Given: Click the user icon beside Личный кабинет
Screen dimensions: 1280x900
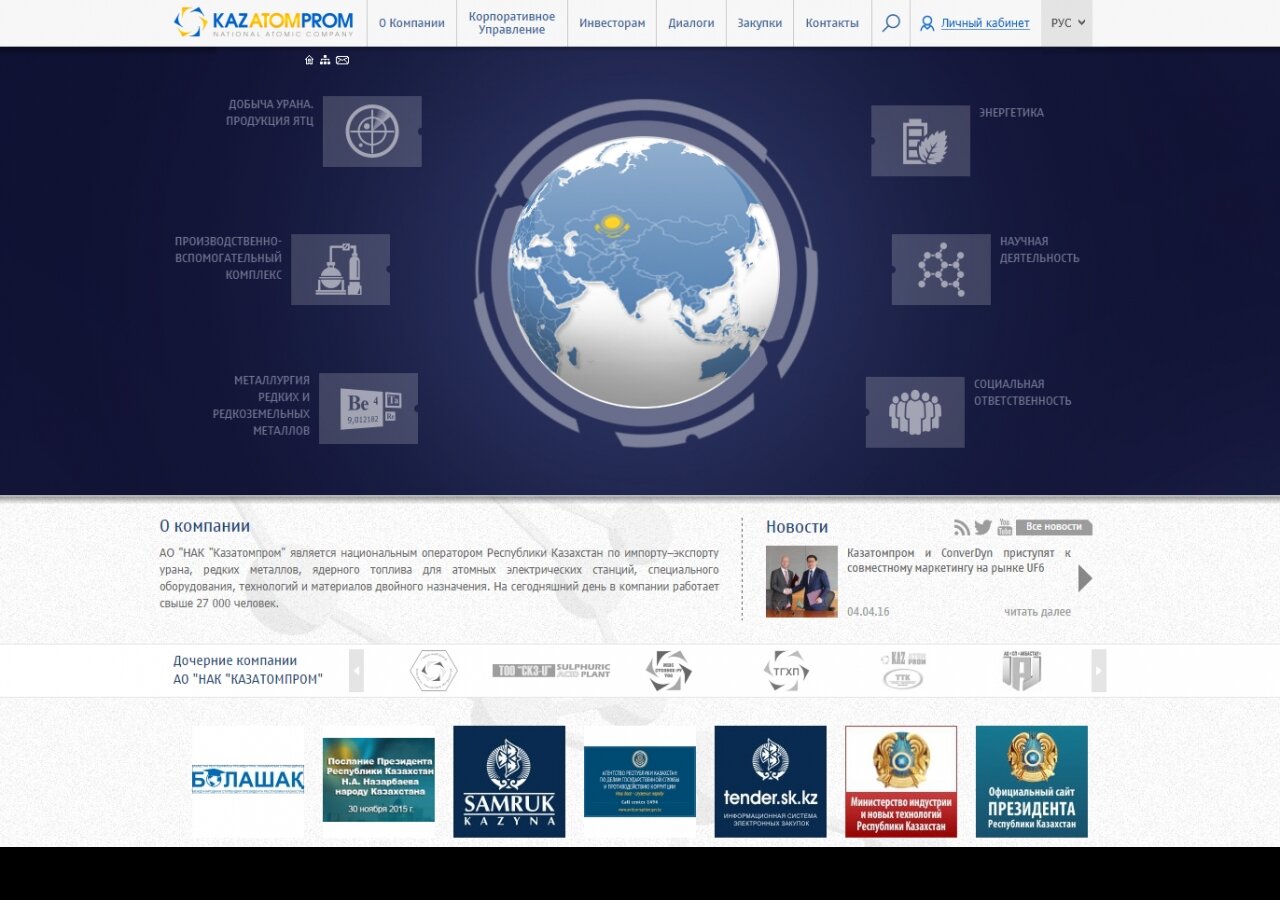Looking at the screenshot, I should [927, 23].
